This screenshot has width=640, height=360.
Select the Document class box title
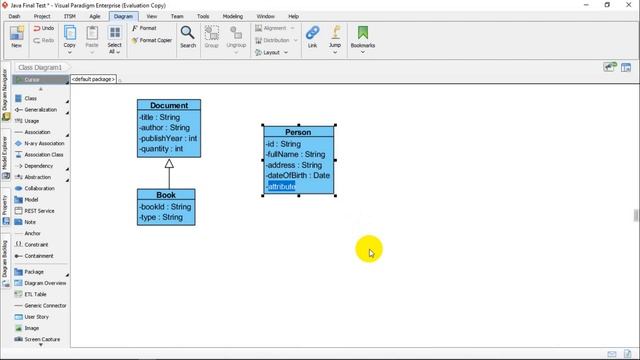[169, 105]
